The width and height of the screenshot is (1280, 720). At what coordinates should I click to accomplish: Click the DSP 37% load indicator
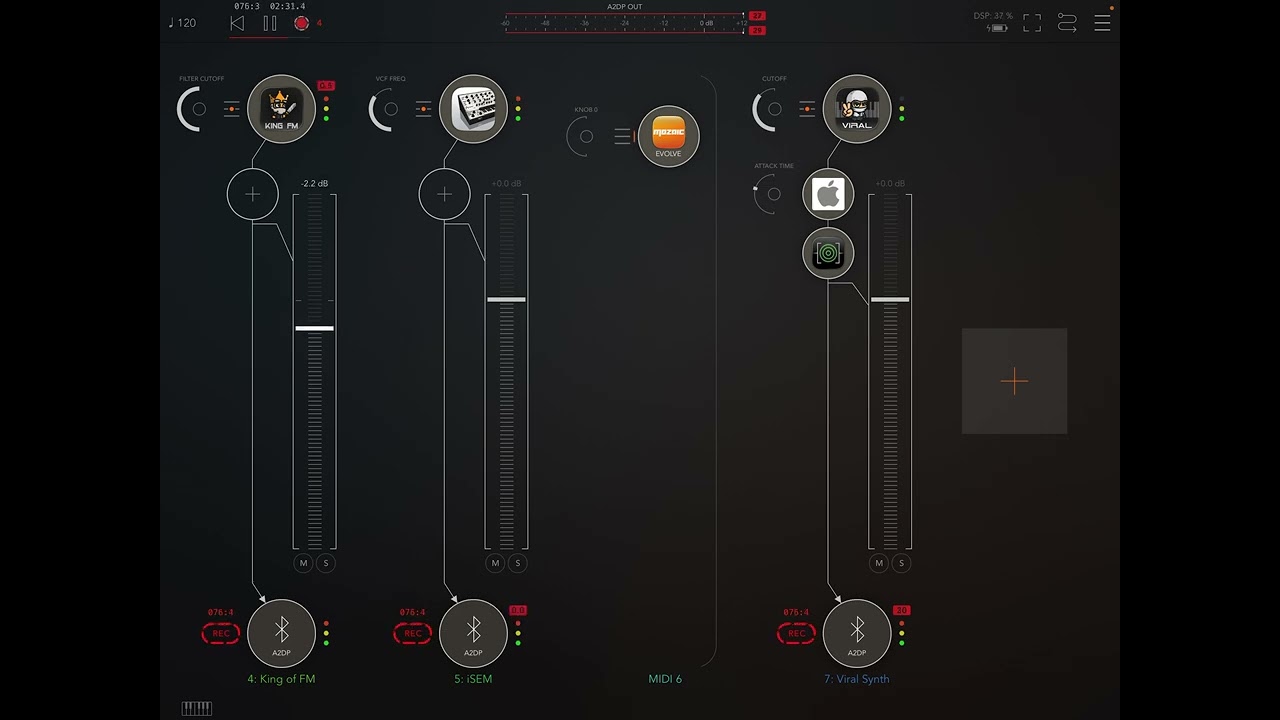tap(993, 16)
